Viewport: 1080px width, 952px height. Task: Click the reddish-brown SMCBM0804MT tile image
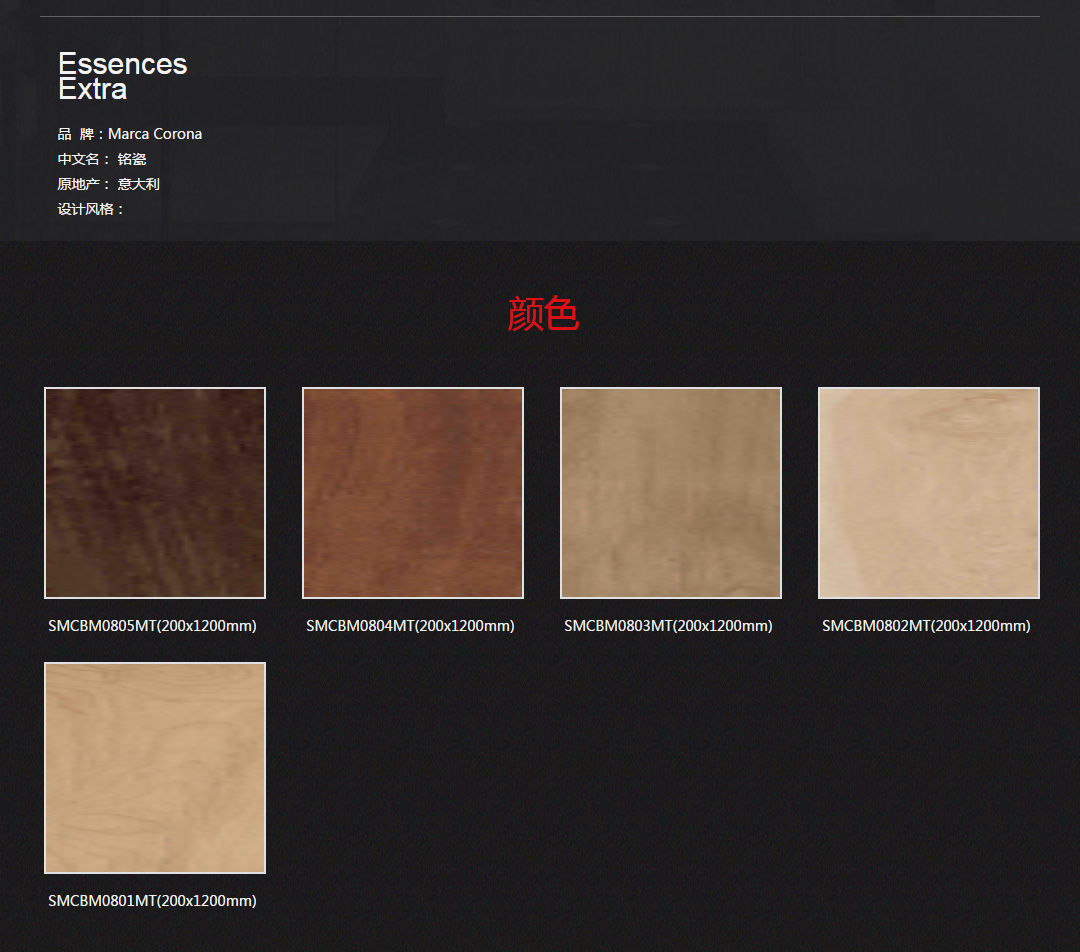click(413, 493)
